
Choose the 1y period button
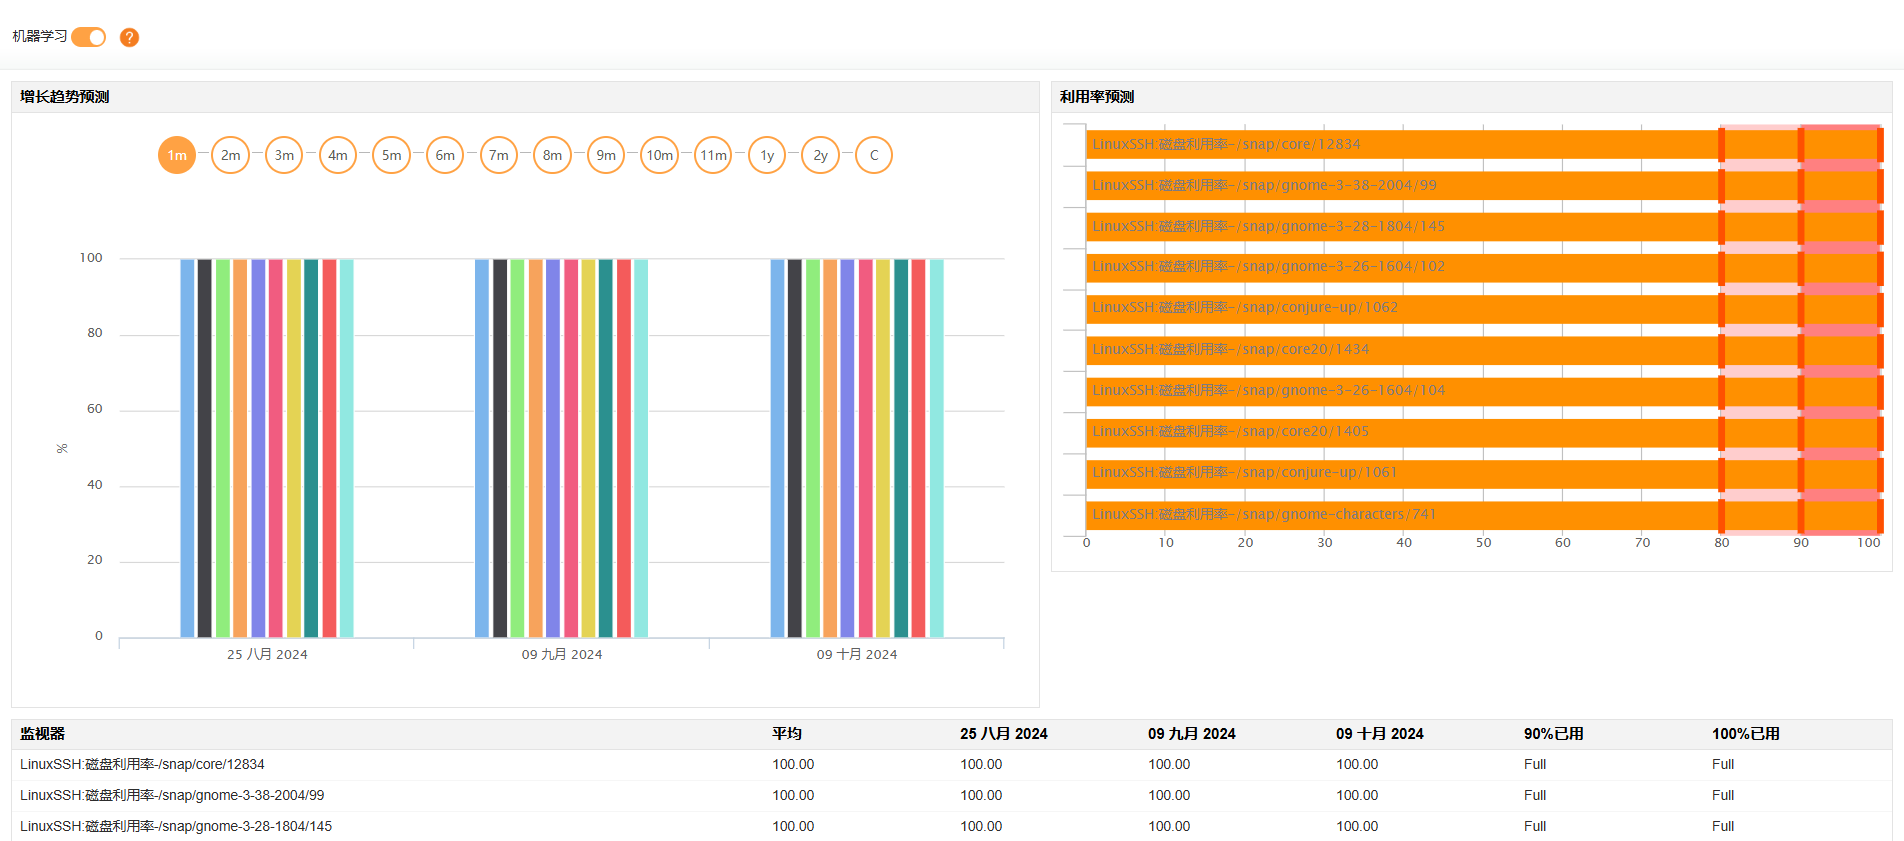pos(767,155)
